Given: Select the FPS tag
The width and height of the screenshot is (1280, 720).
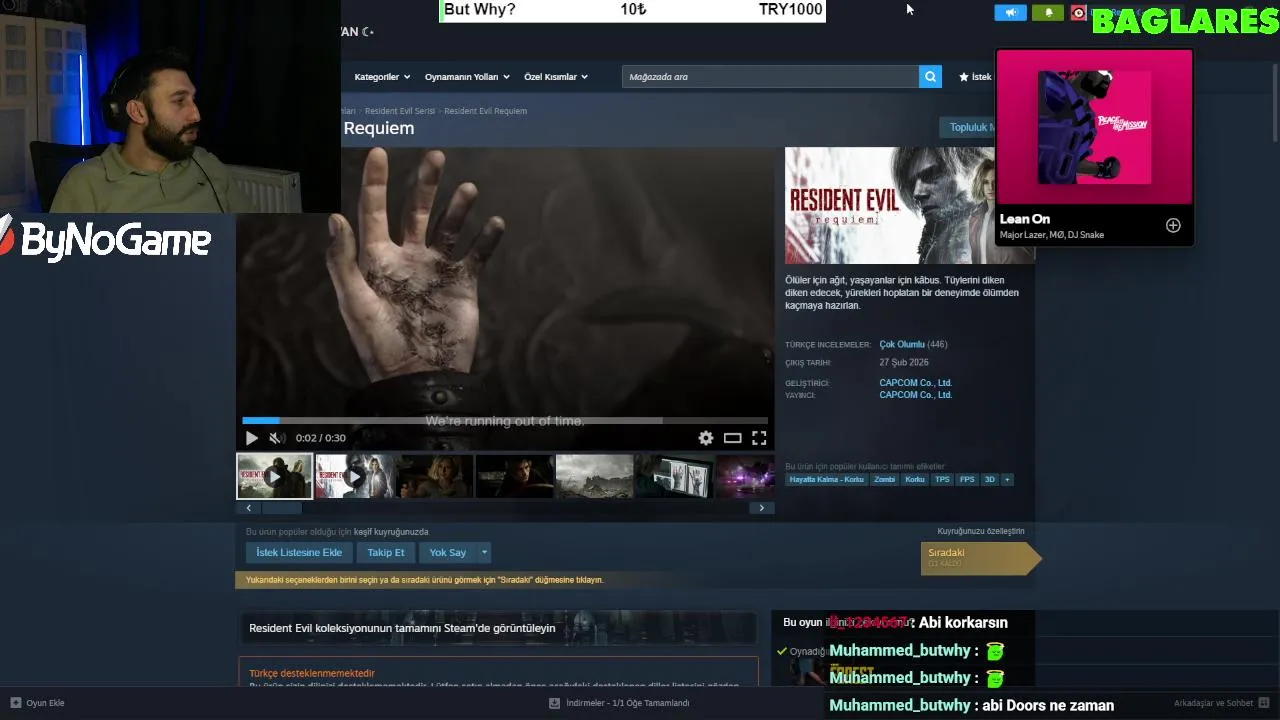Looking at the screenshot, I should pos(967,480).
